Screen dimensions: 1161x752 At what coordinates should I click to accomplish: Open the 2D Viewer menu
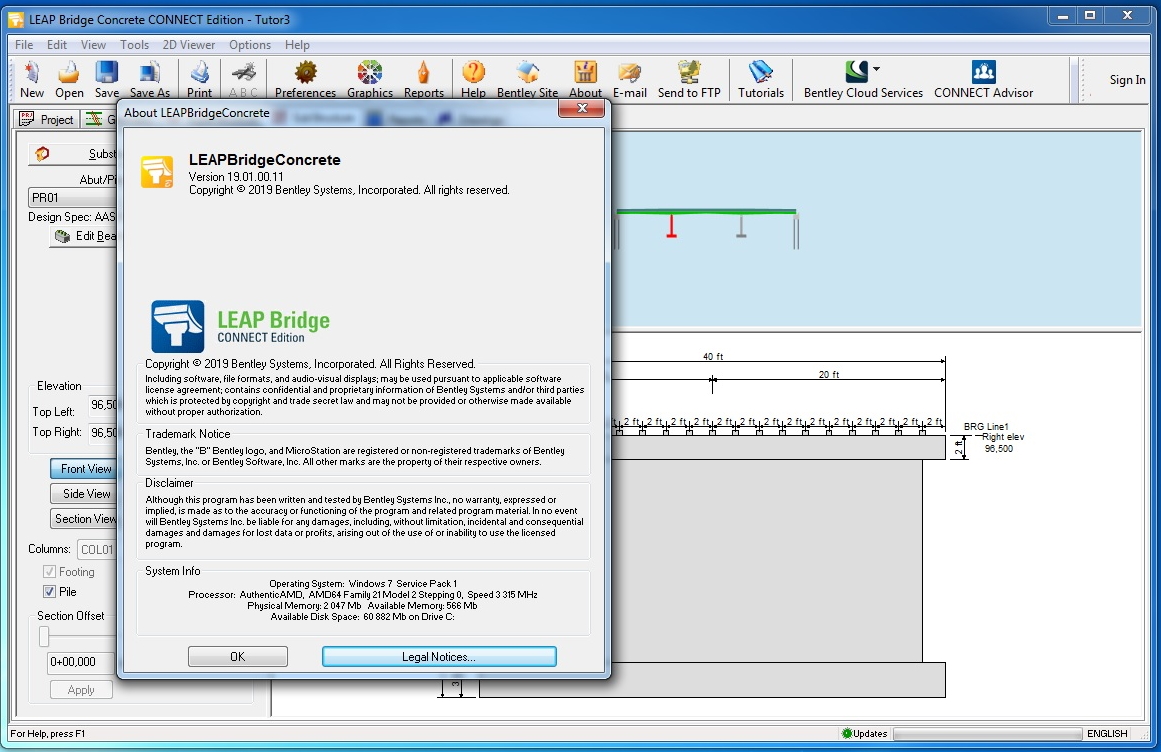[189, 44]
